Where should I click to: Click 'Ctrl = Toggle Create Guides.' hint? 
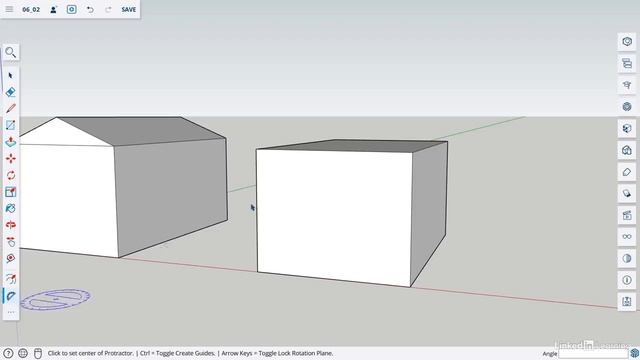coord(178,353)
